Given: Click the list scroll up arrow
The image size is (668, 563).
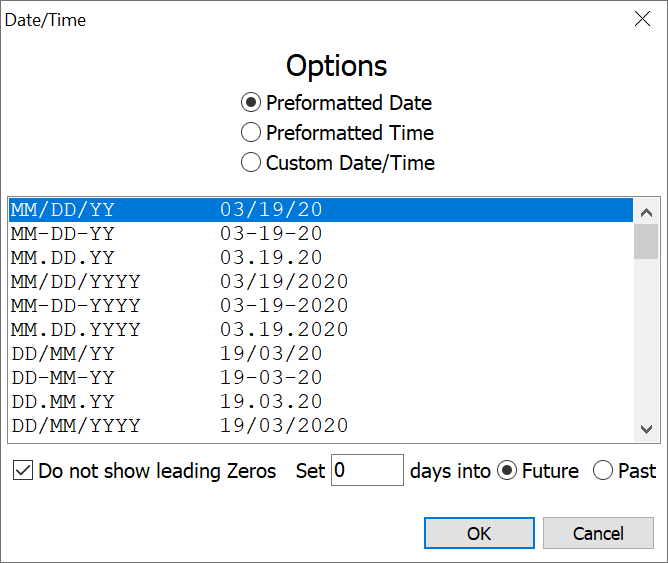Looking at the screenshot, I should click(x=646, y=212).
